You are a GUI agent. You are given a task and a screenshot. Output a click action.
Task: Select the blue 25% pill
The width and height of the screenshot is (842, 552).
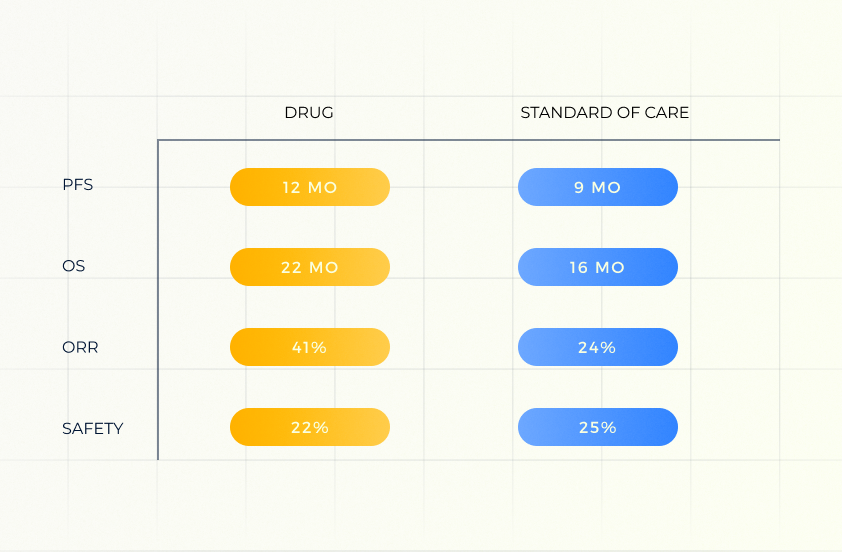click(598, 427)
